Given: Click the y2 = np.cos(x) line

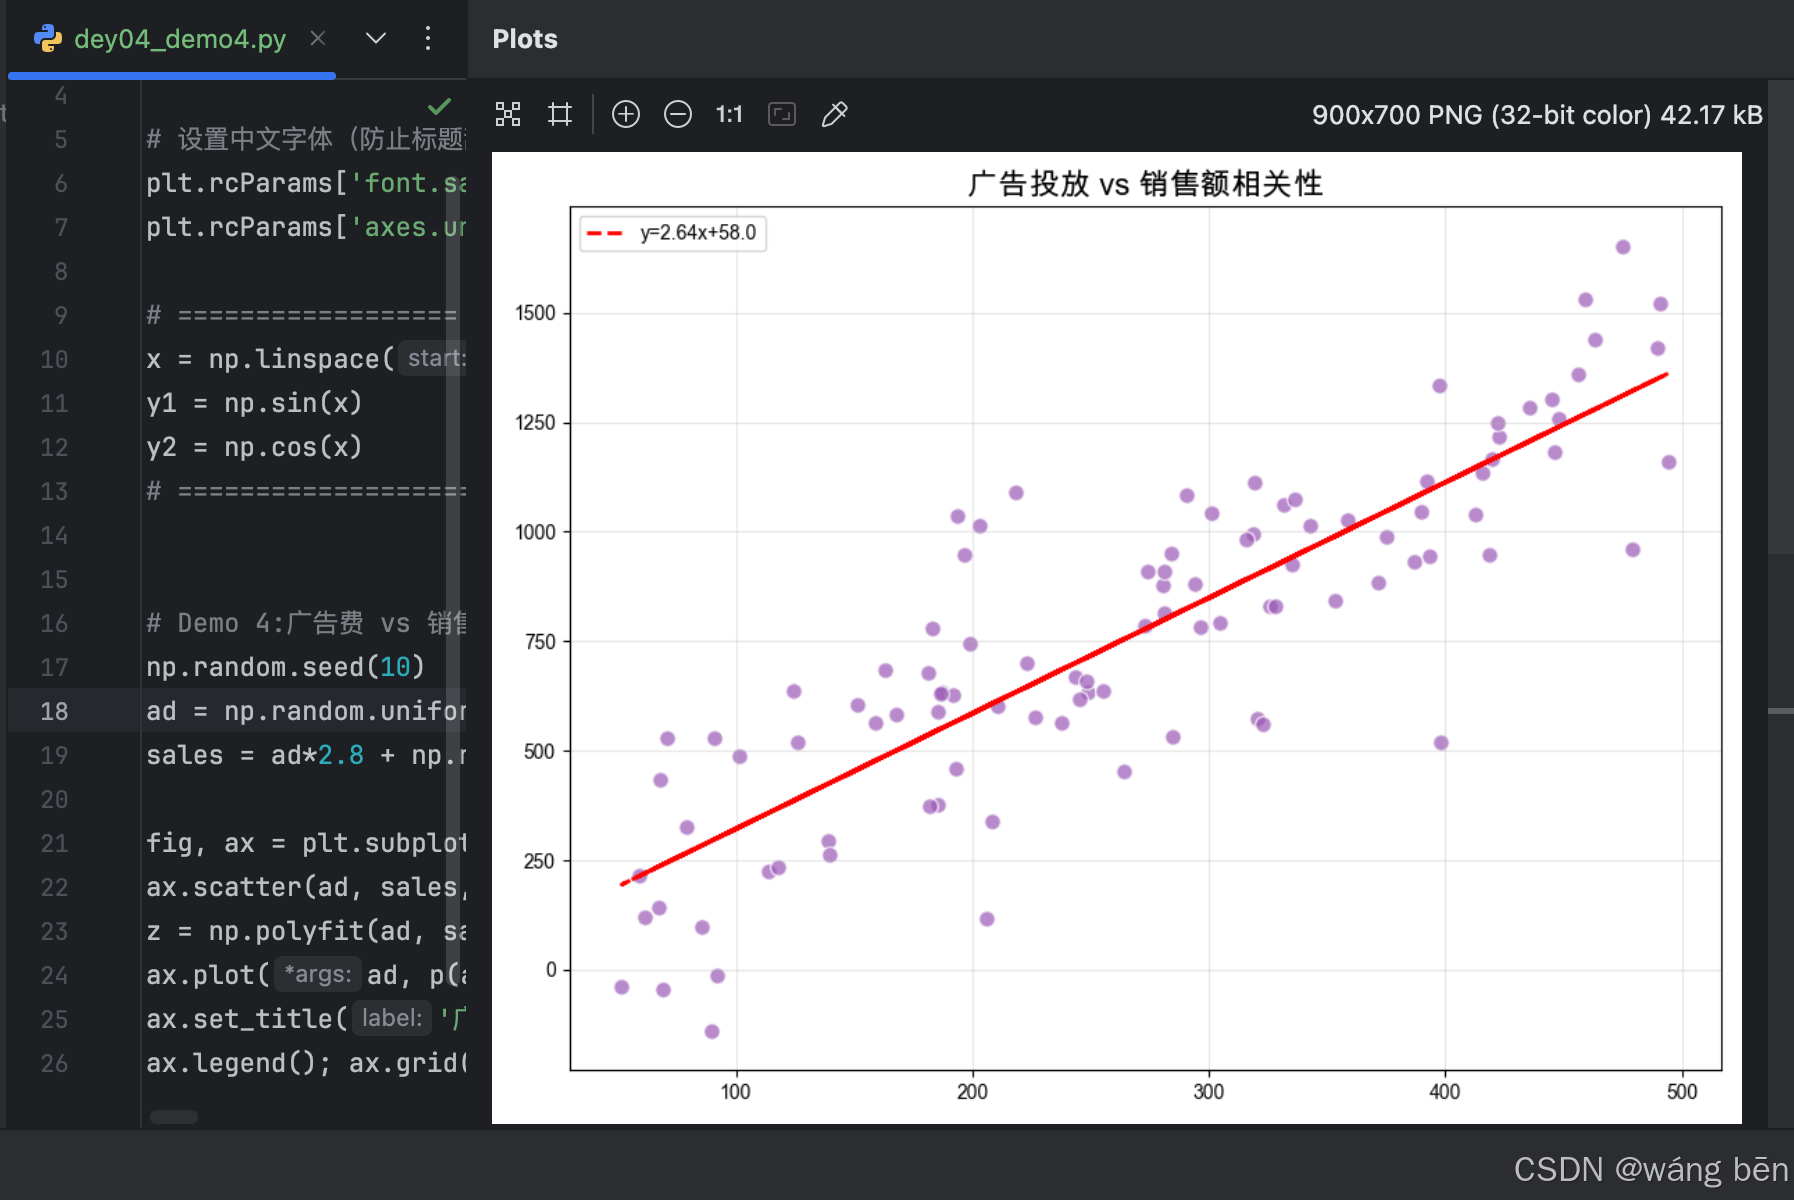Looking at the screenshot, I should (x=254, y=447).
